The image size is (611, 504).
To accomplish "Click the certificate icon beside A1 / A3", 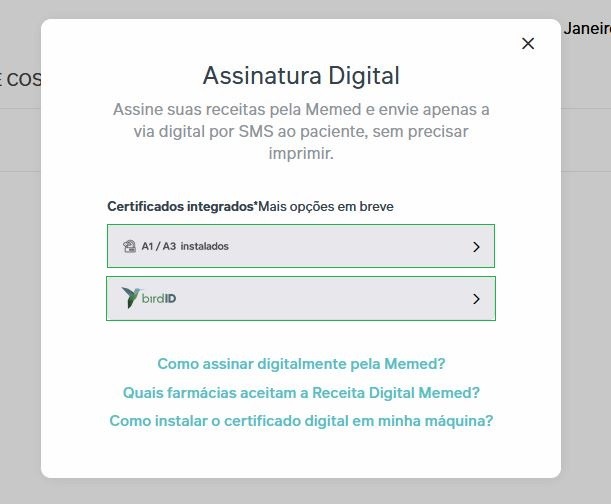I will coord(129,246).
